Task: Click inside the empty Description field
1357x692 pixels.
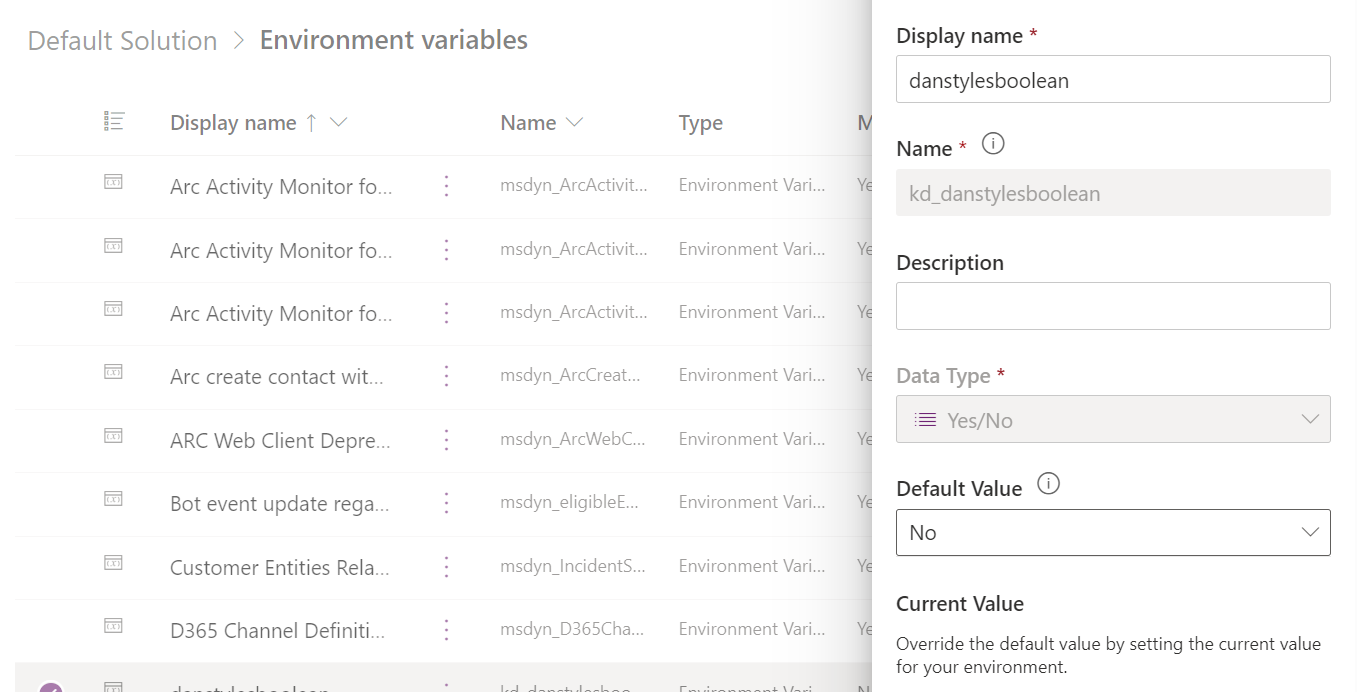Action: click(1112, 306)
